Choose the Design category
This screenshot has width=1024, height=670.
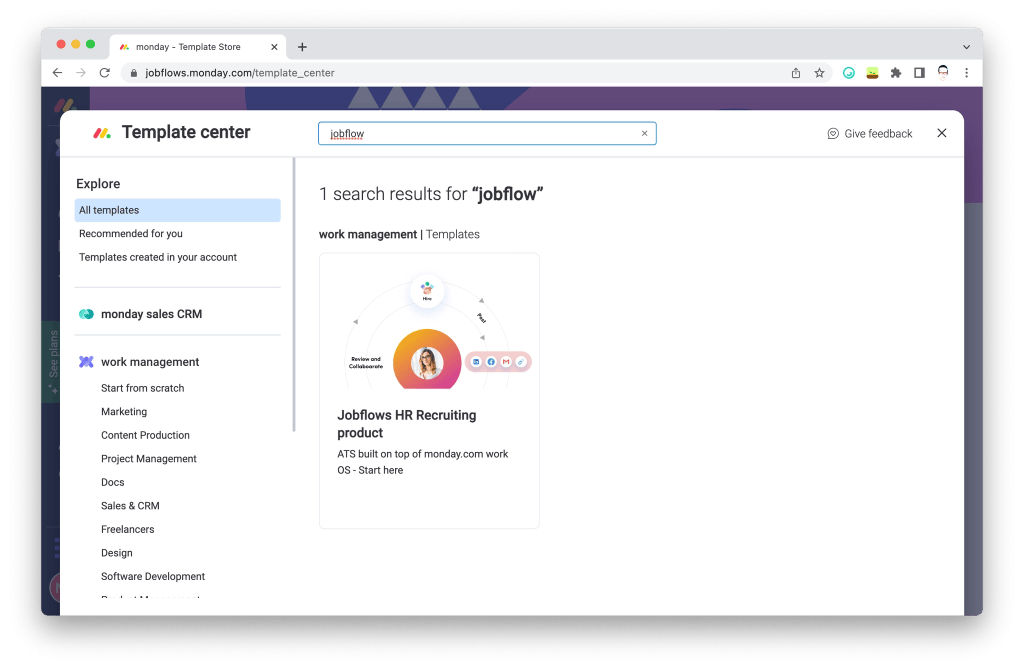pyautogui.click(x=117, y=552)
